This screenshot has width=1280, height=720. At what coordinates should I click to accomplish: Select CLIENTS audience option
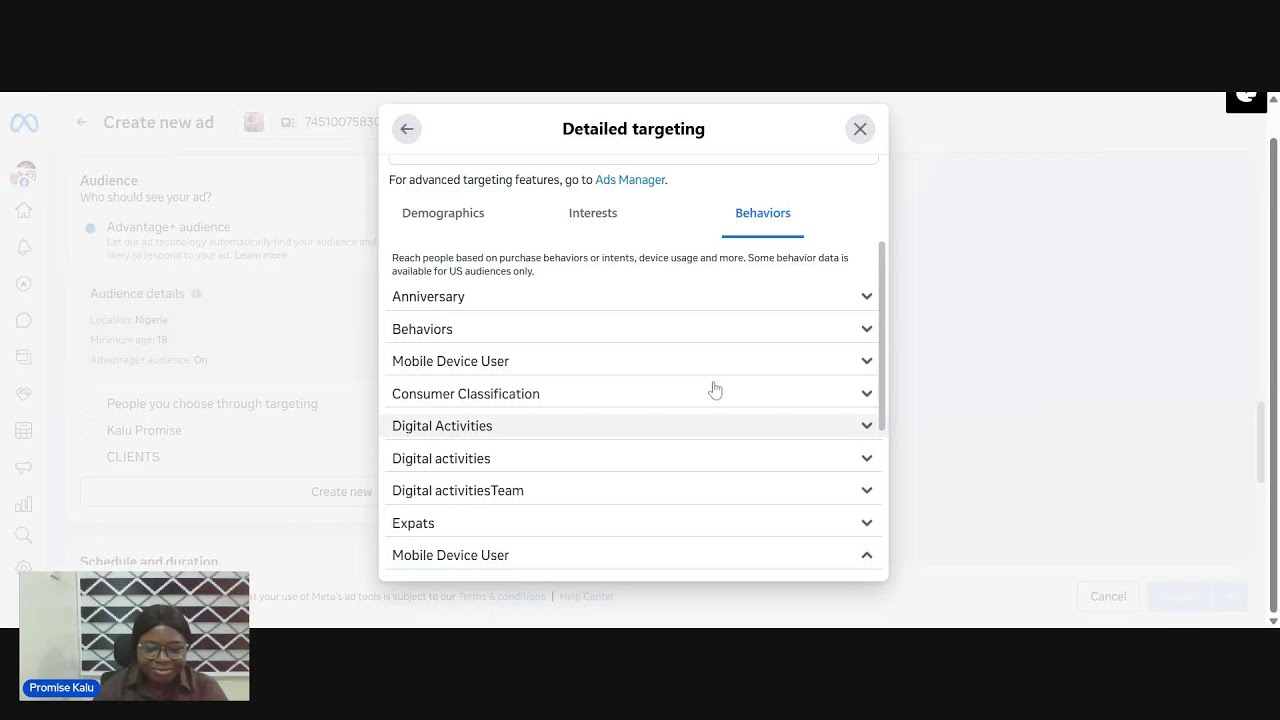[133, 457]
